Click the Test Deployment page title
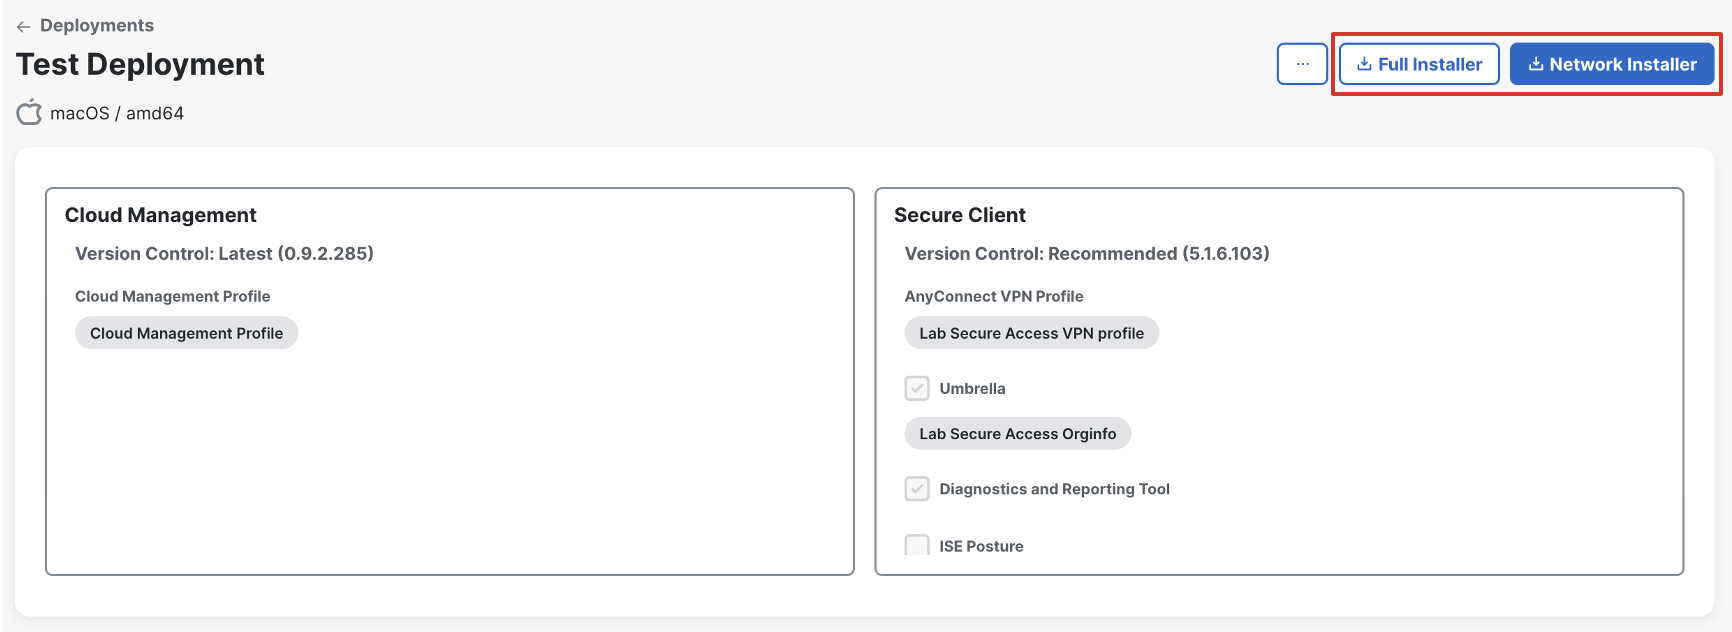 (x=140, y=64)
